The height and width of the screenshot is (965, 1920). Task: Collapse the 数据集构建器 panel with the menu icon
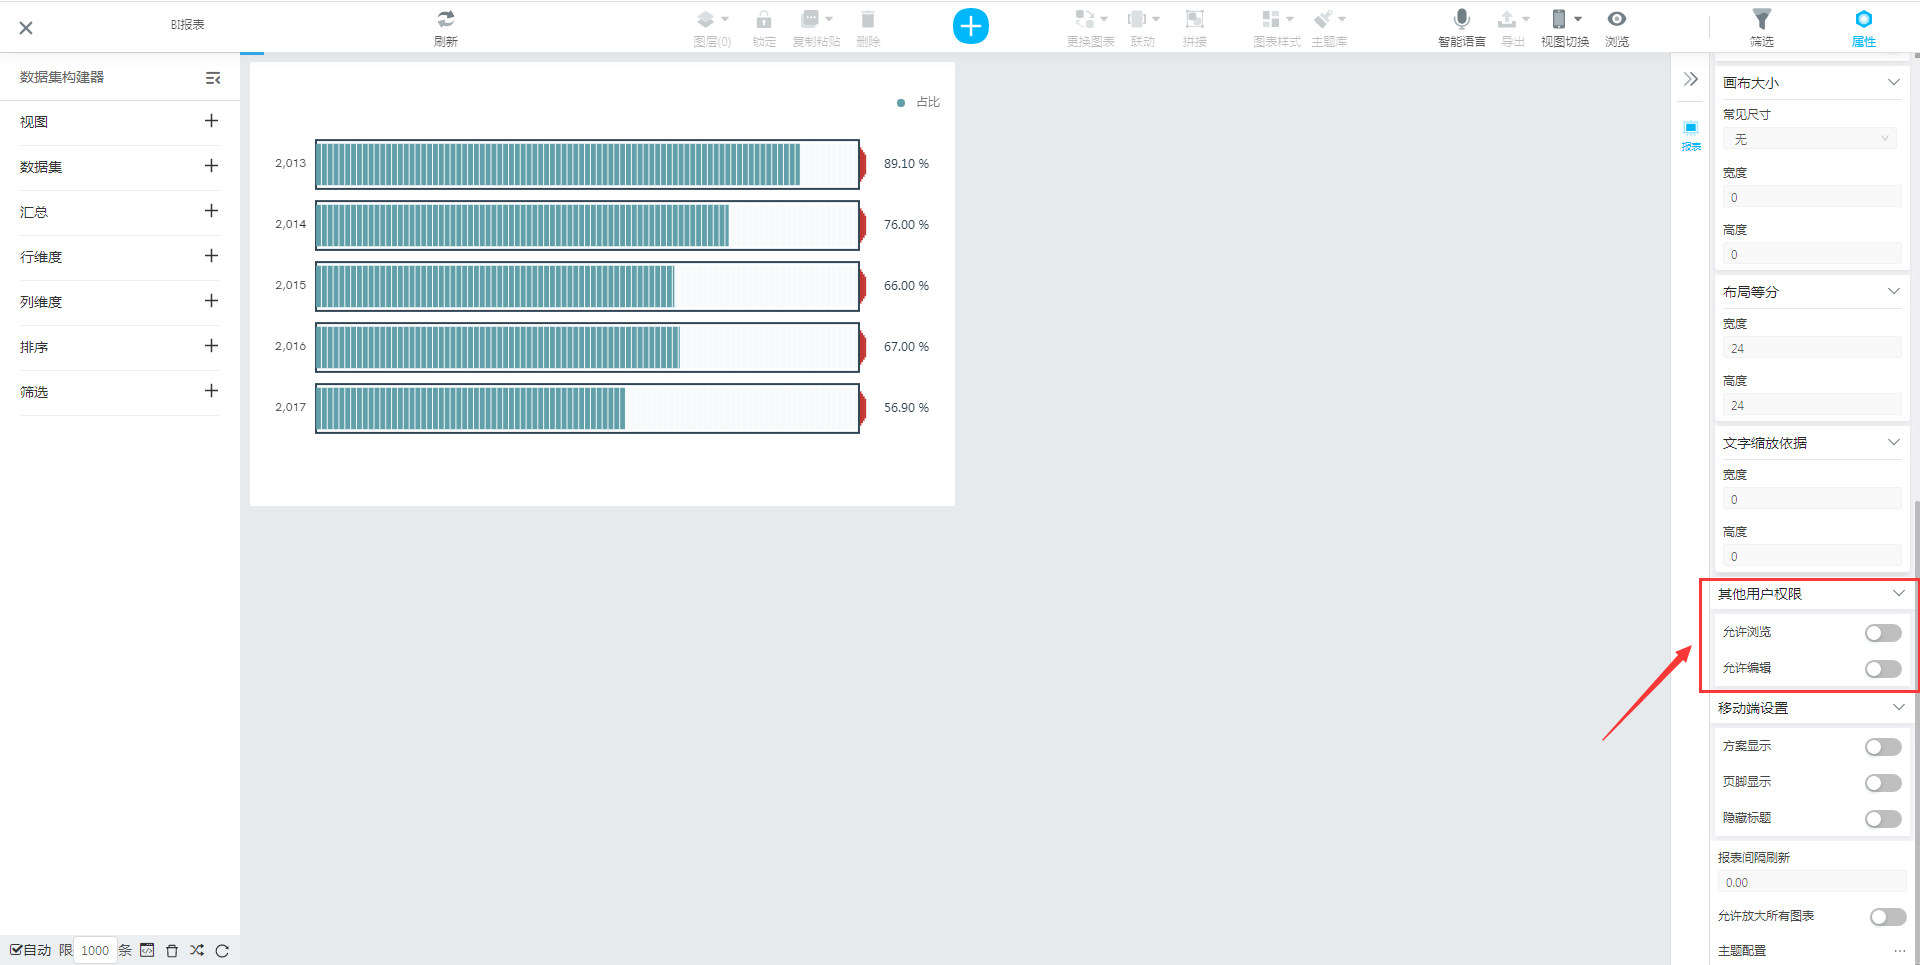point(213,78)
